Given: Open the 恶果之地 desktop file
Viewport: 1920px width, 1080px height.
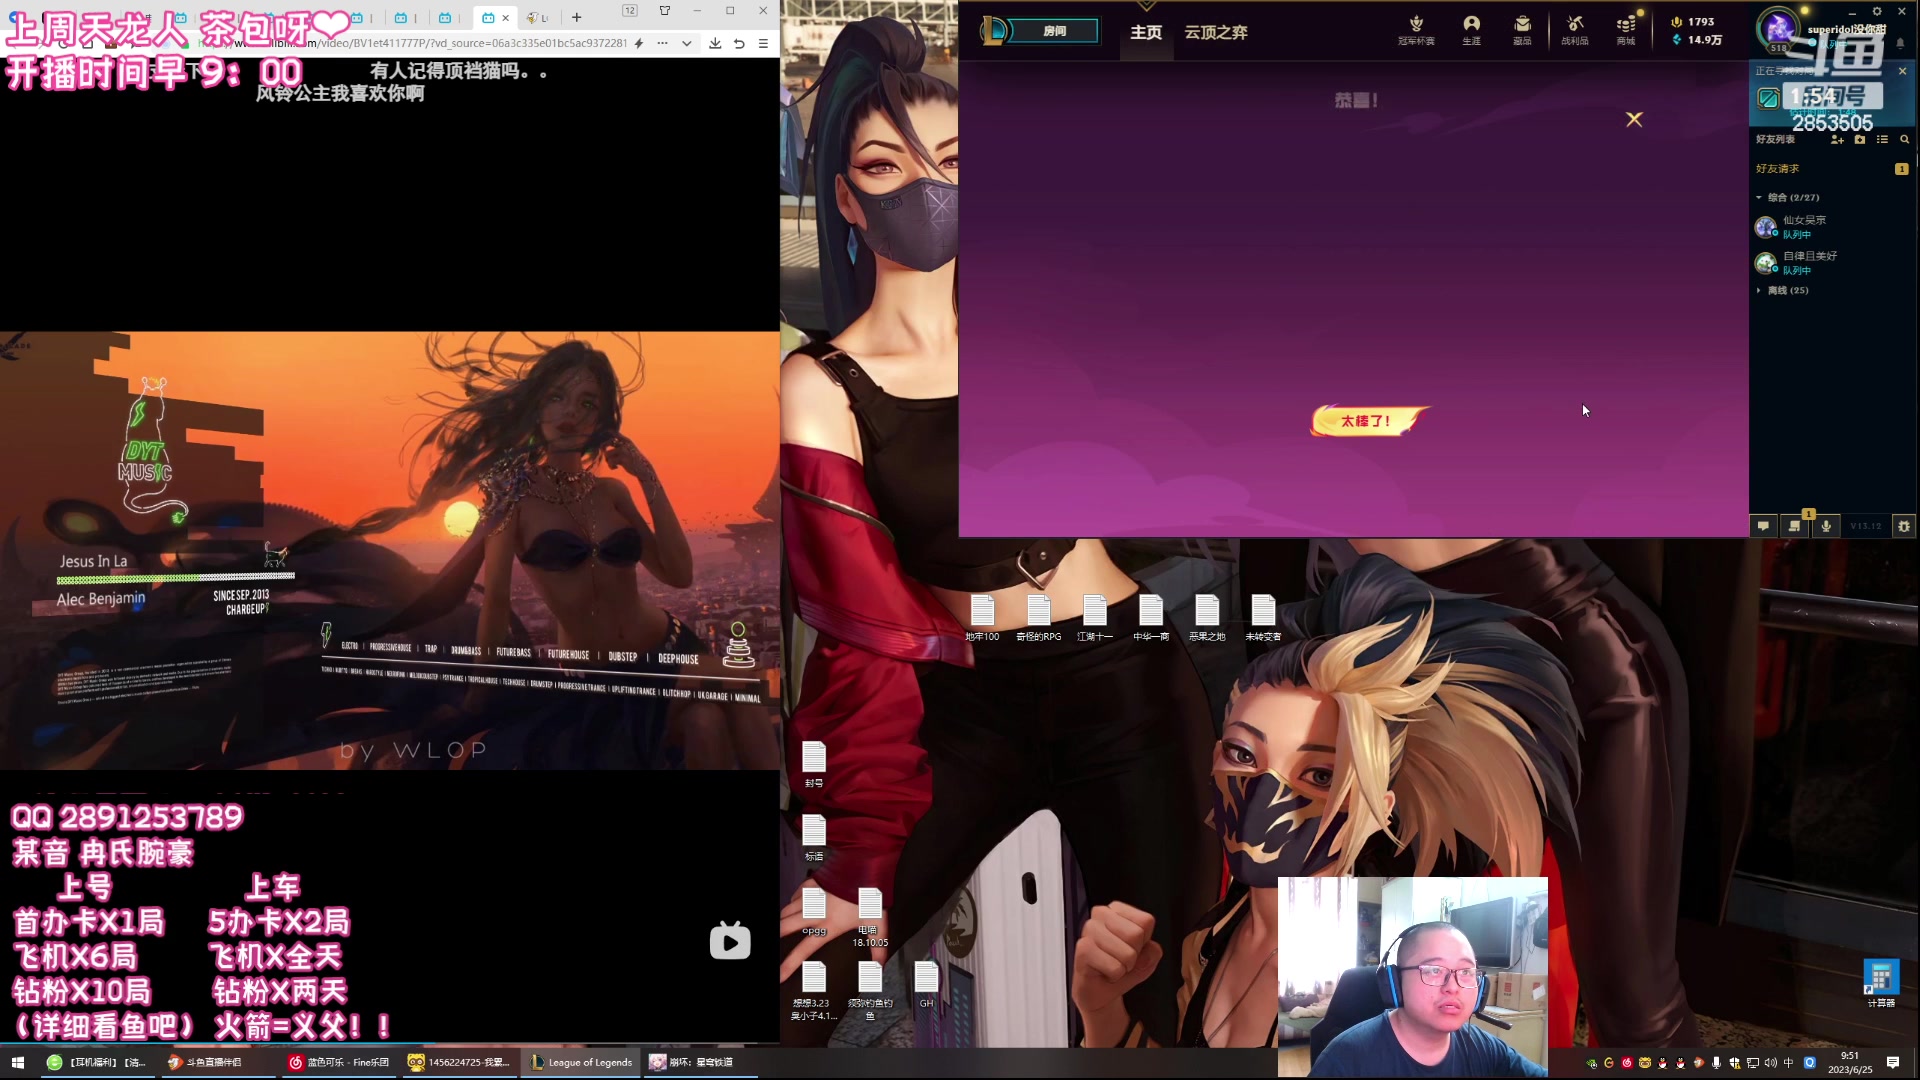Looking at the screenshot, I should 1207,617.
